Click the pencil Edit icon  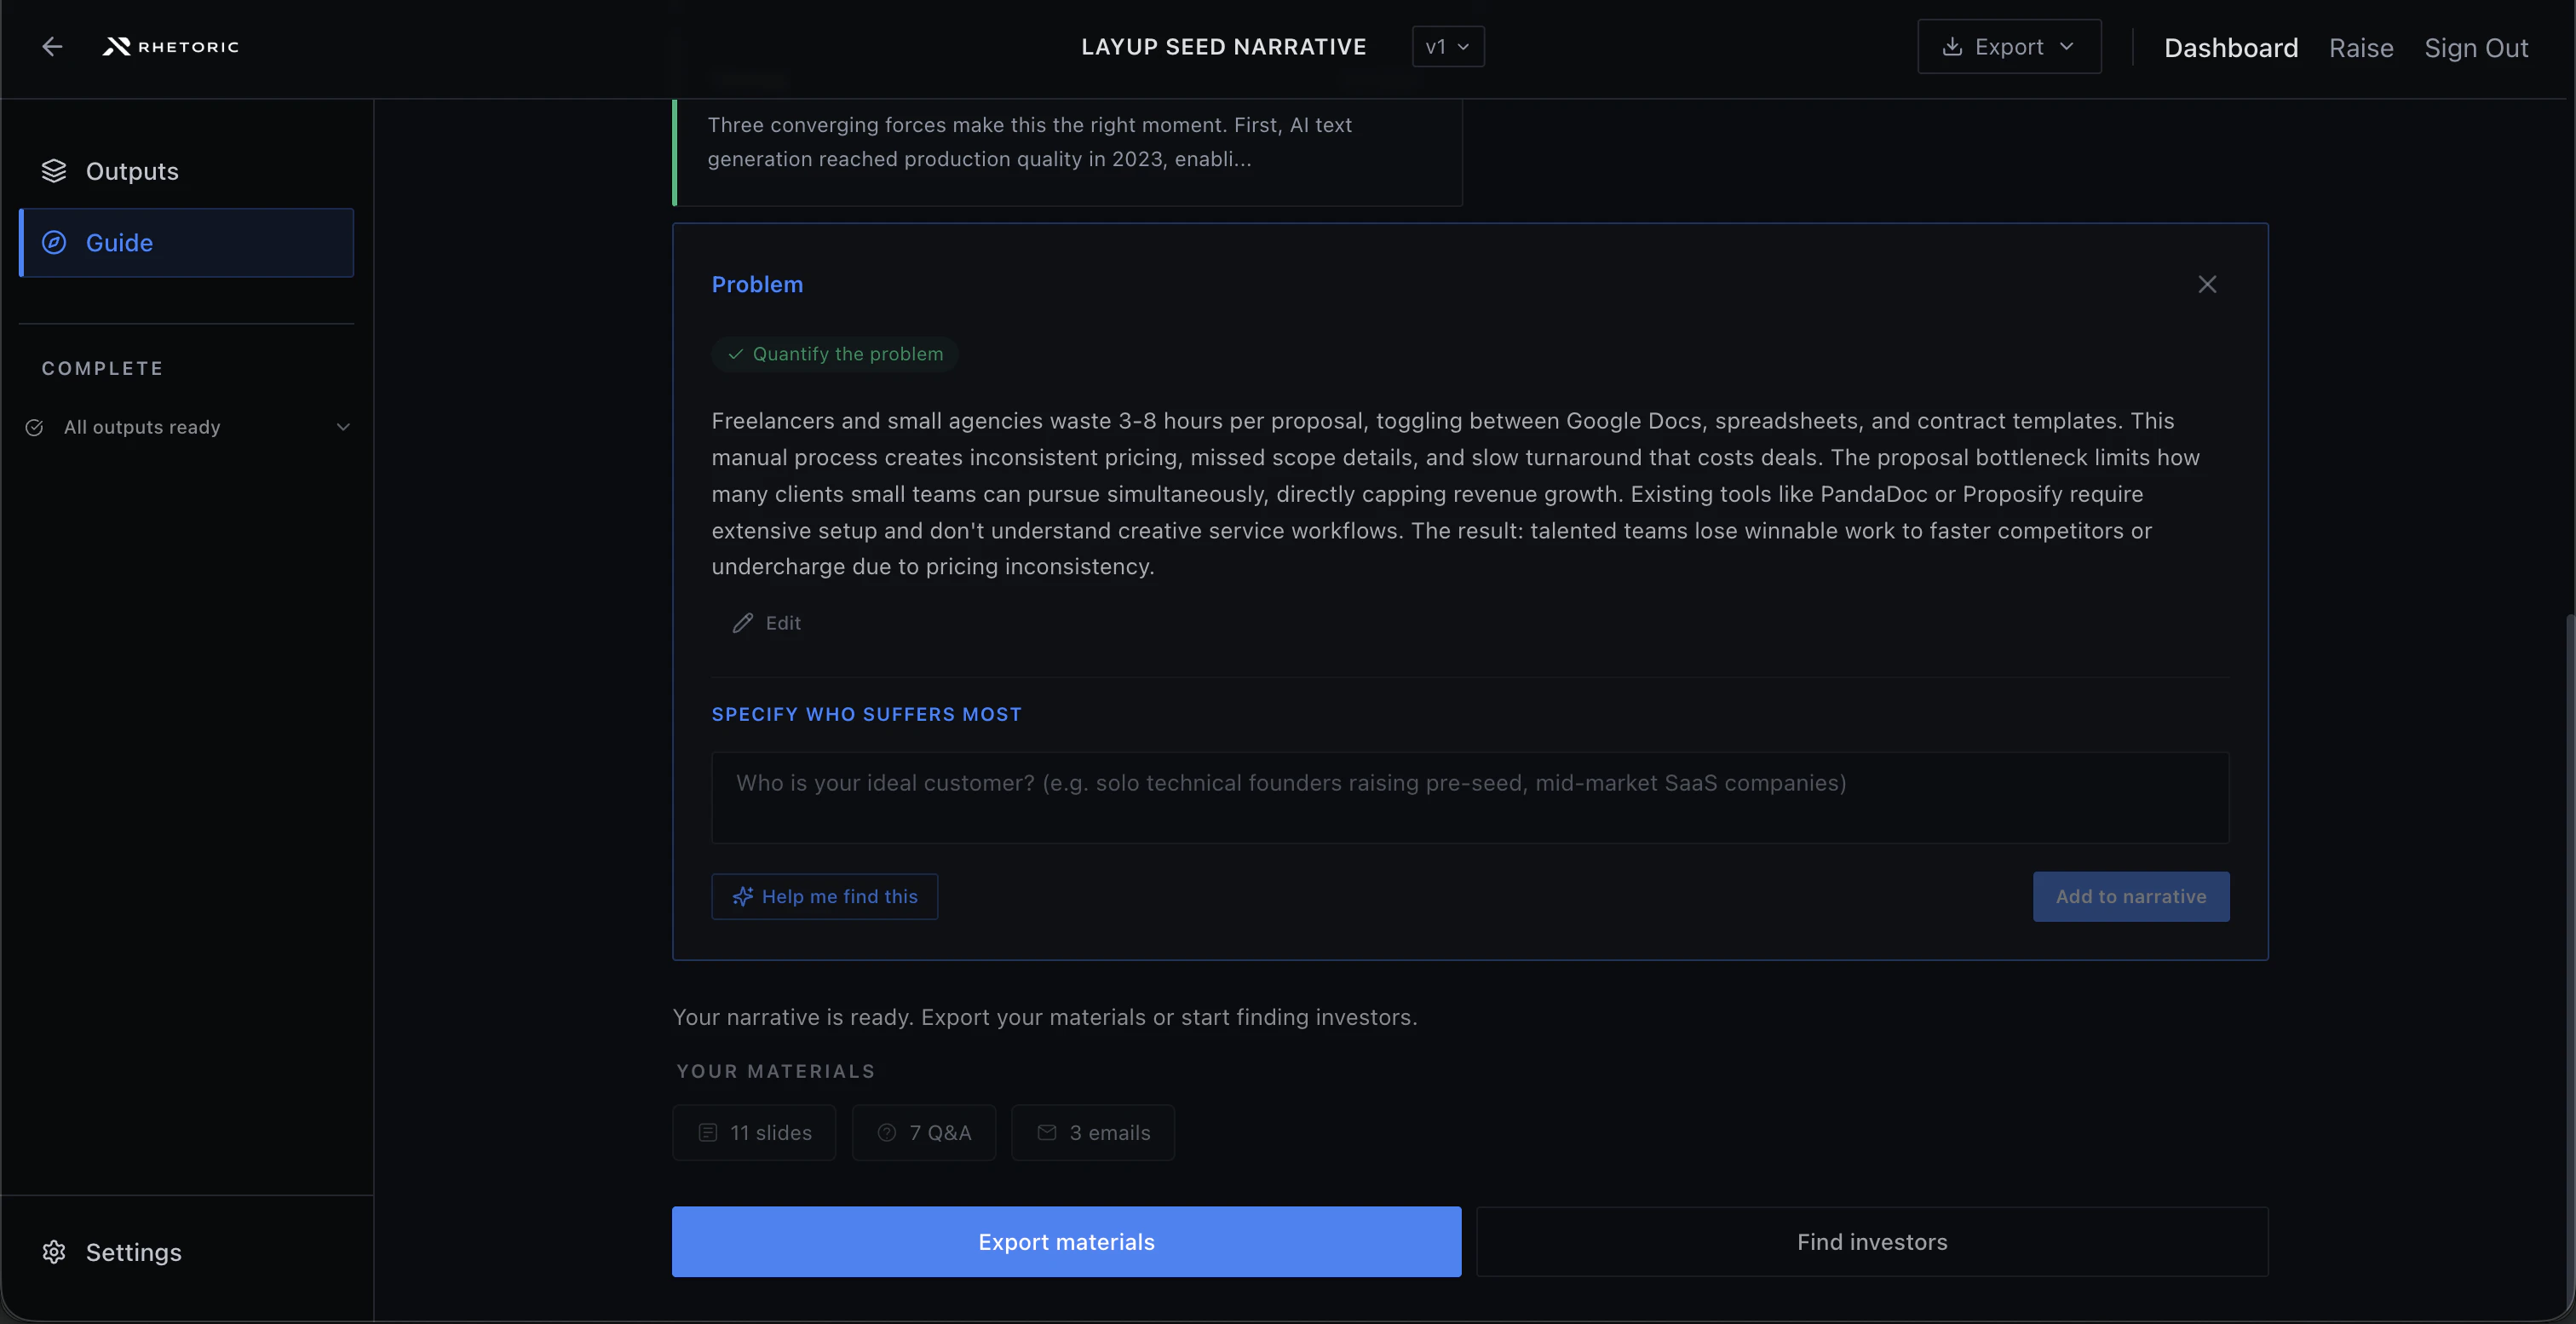pos(743,623)
